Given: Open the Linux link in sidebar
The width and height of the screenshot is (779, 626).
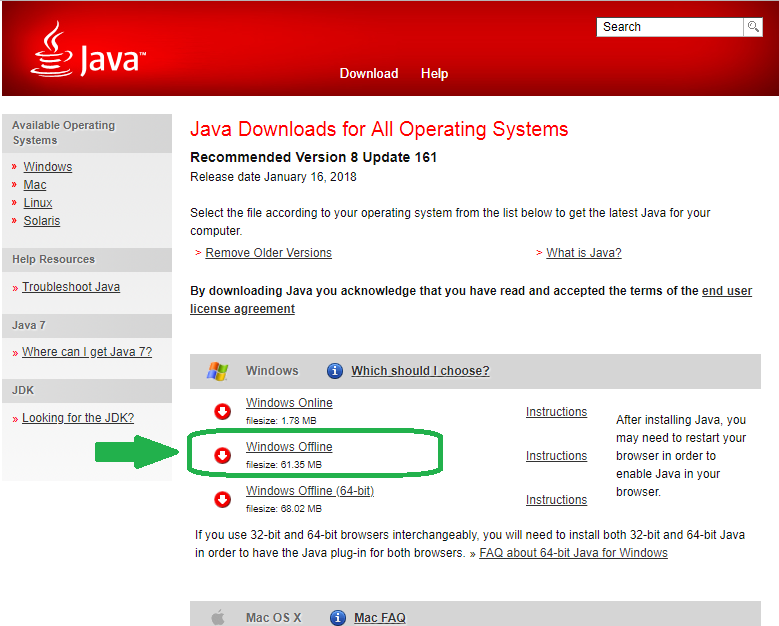Looking at the screenshot, I should coord(38,203).
